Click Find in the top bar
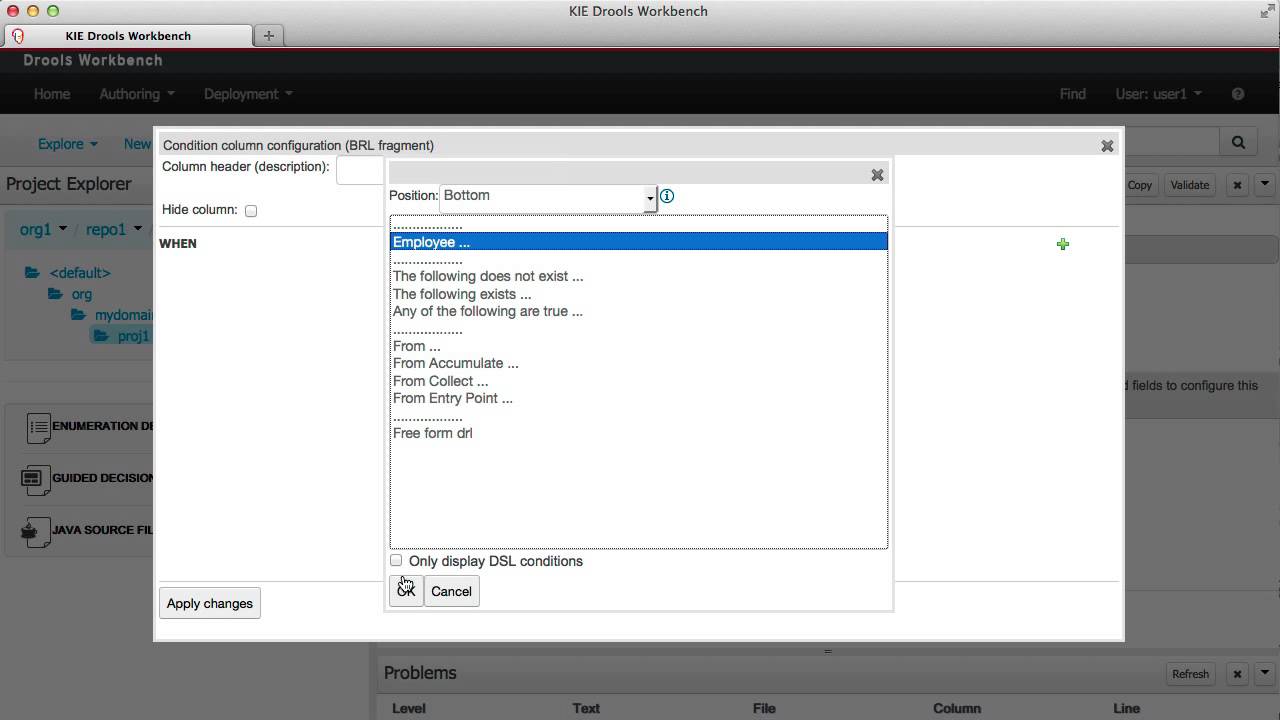1280x720 pixels. click(1073, 94)
